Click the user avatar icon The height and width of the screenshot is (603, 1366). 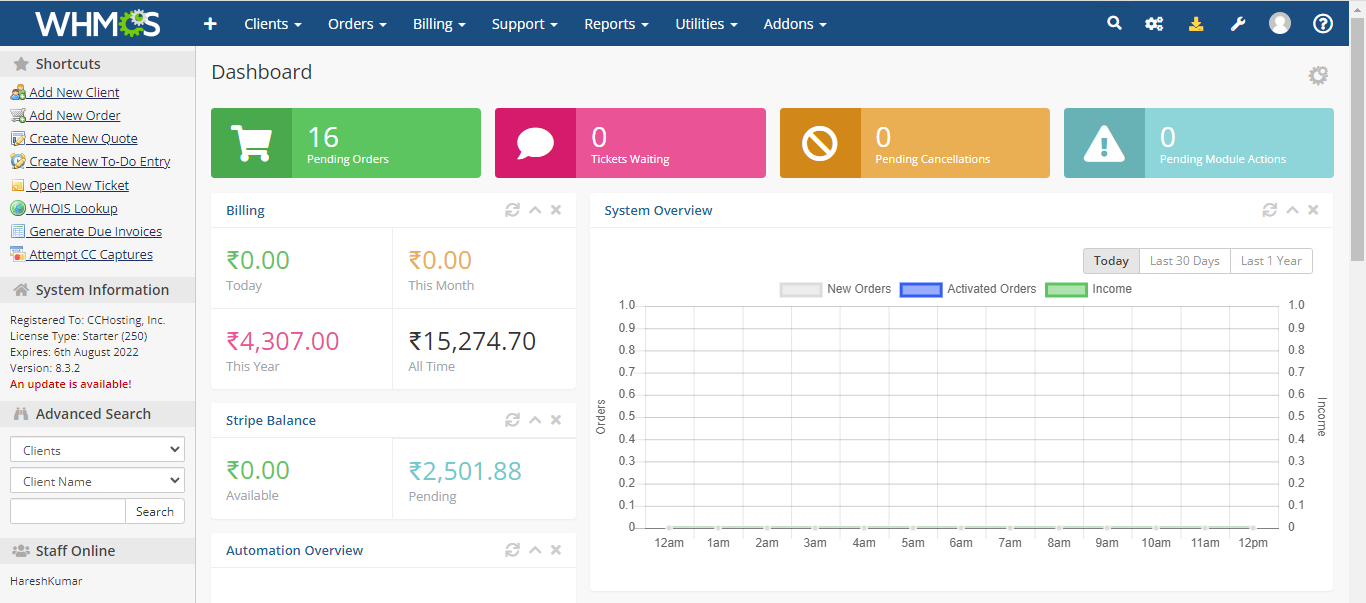pos(1280,23)
